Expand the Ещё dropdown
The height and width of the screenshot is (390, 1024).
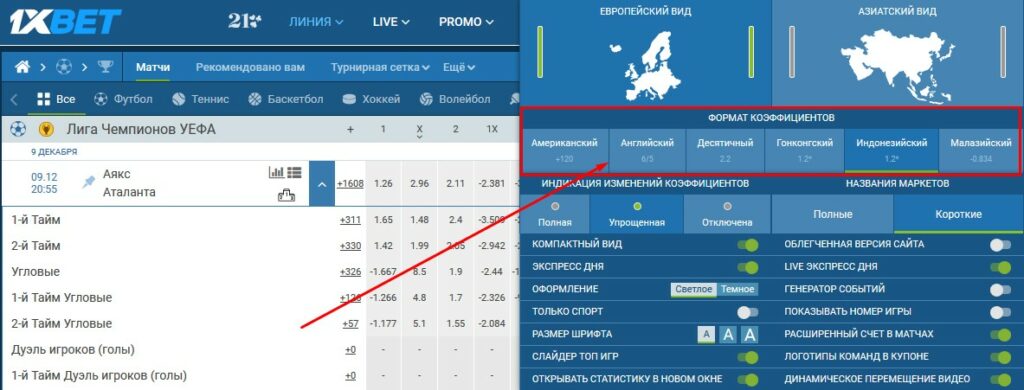pos(459,67)
